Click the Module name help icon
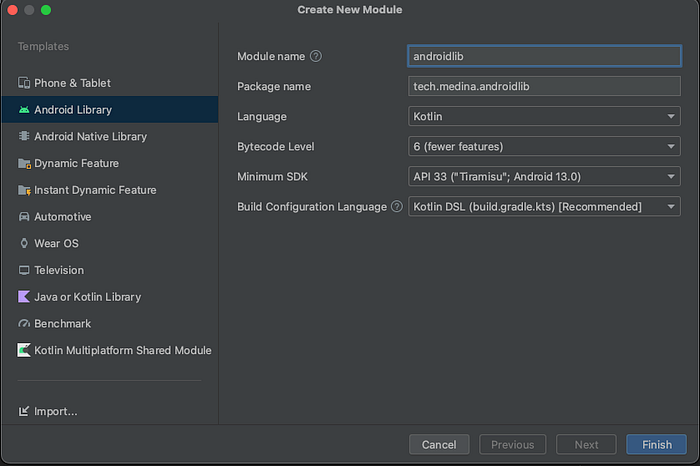This screenshot has width=700, height=466. pos(316,57)
